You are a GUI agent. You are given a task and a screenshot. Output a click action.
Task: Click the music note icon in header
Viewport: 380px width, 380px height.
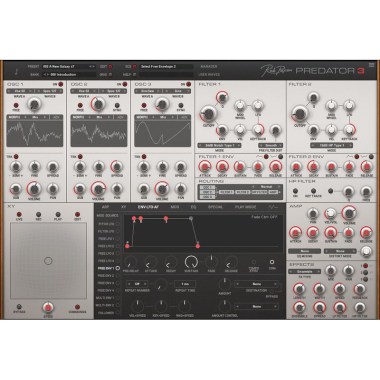point(16,72)
